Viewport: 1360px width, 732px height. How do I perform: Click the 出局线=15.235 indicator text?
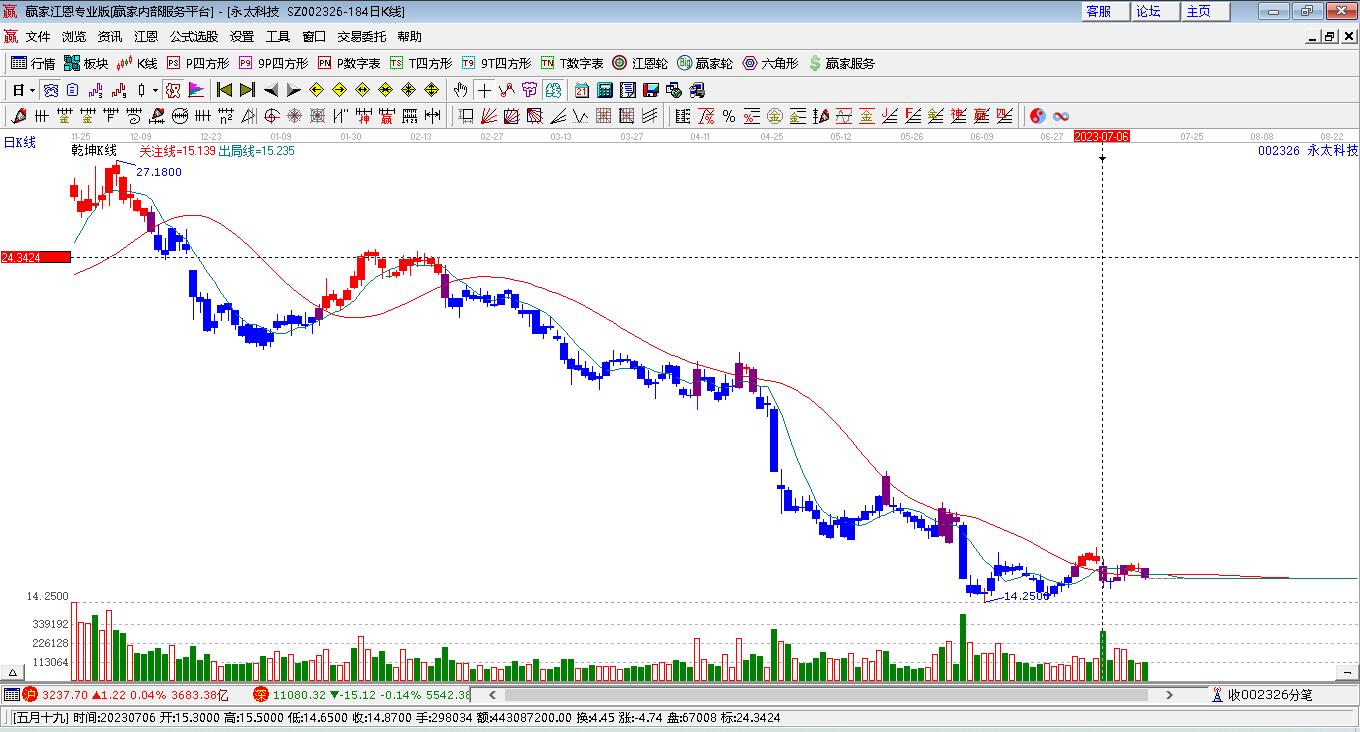coord(257,151)
